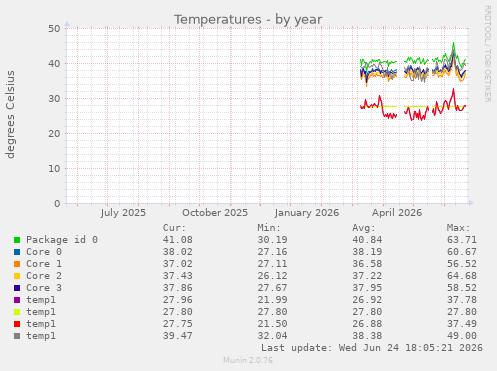Click the 'Core 3' legend label
Screen dimensions: 497x371
click(x=44, y=288)
